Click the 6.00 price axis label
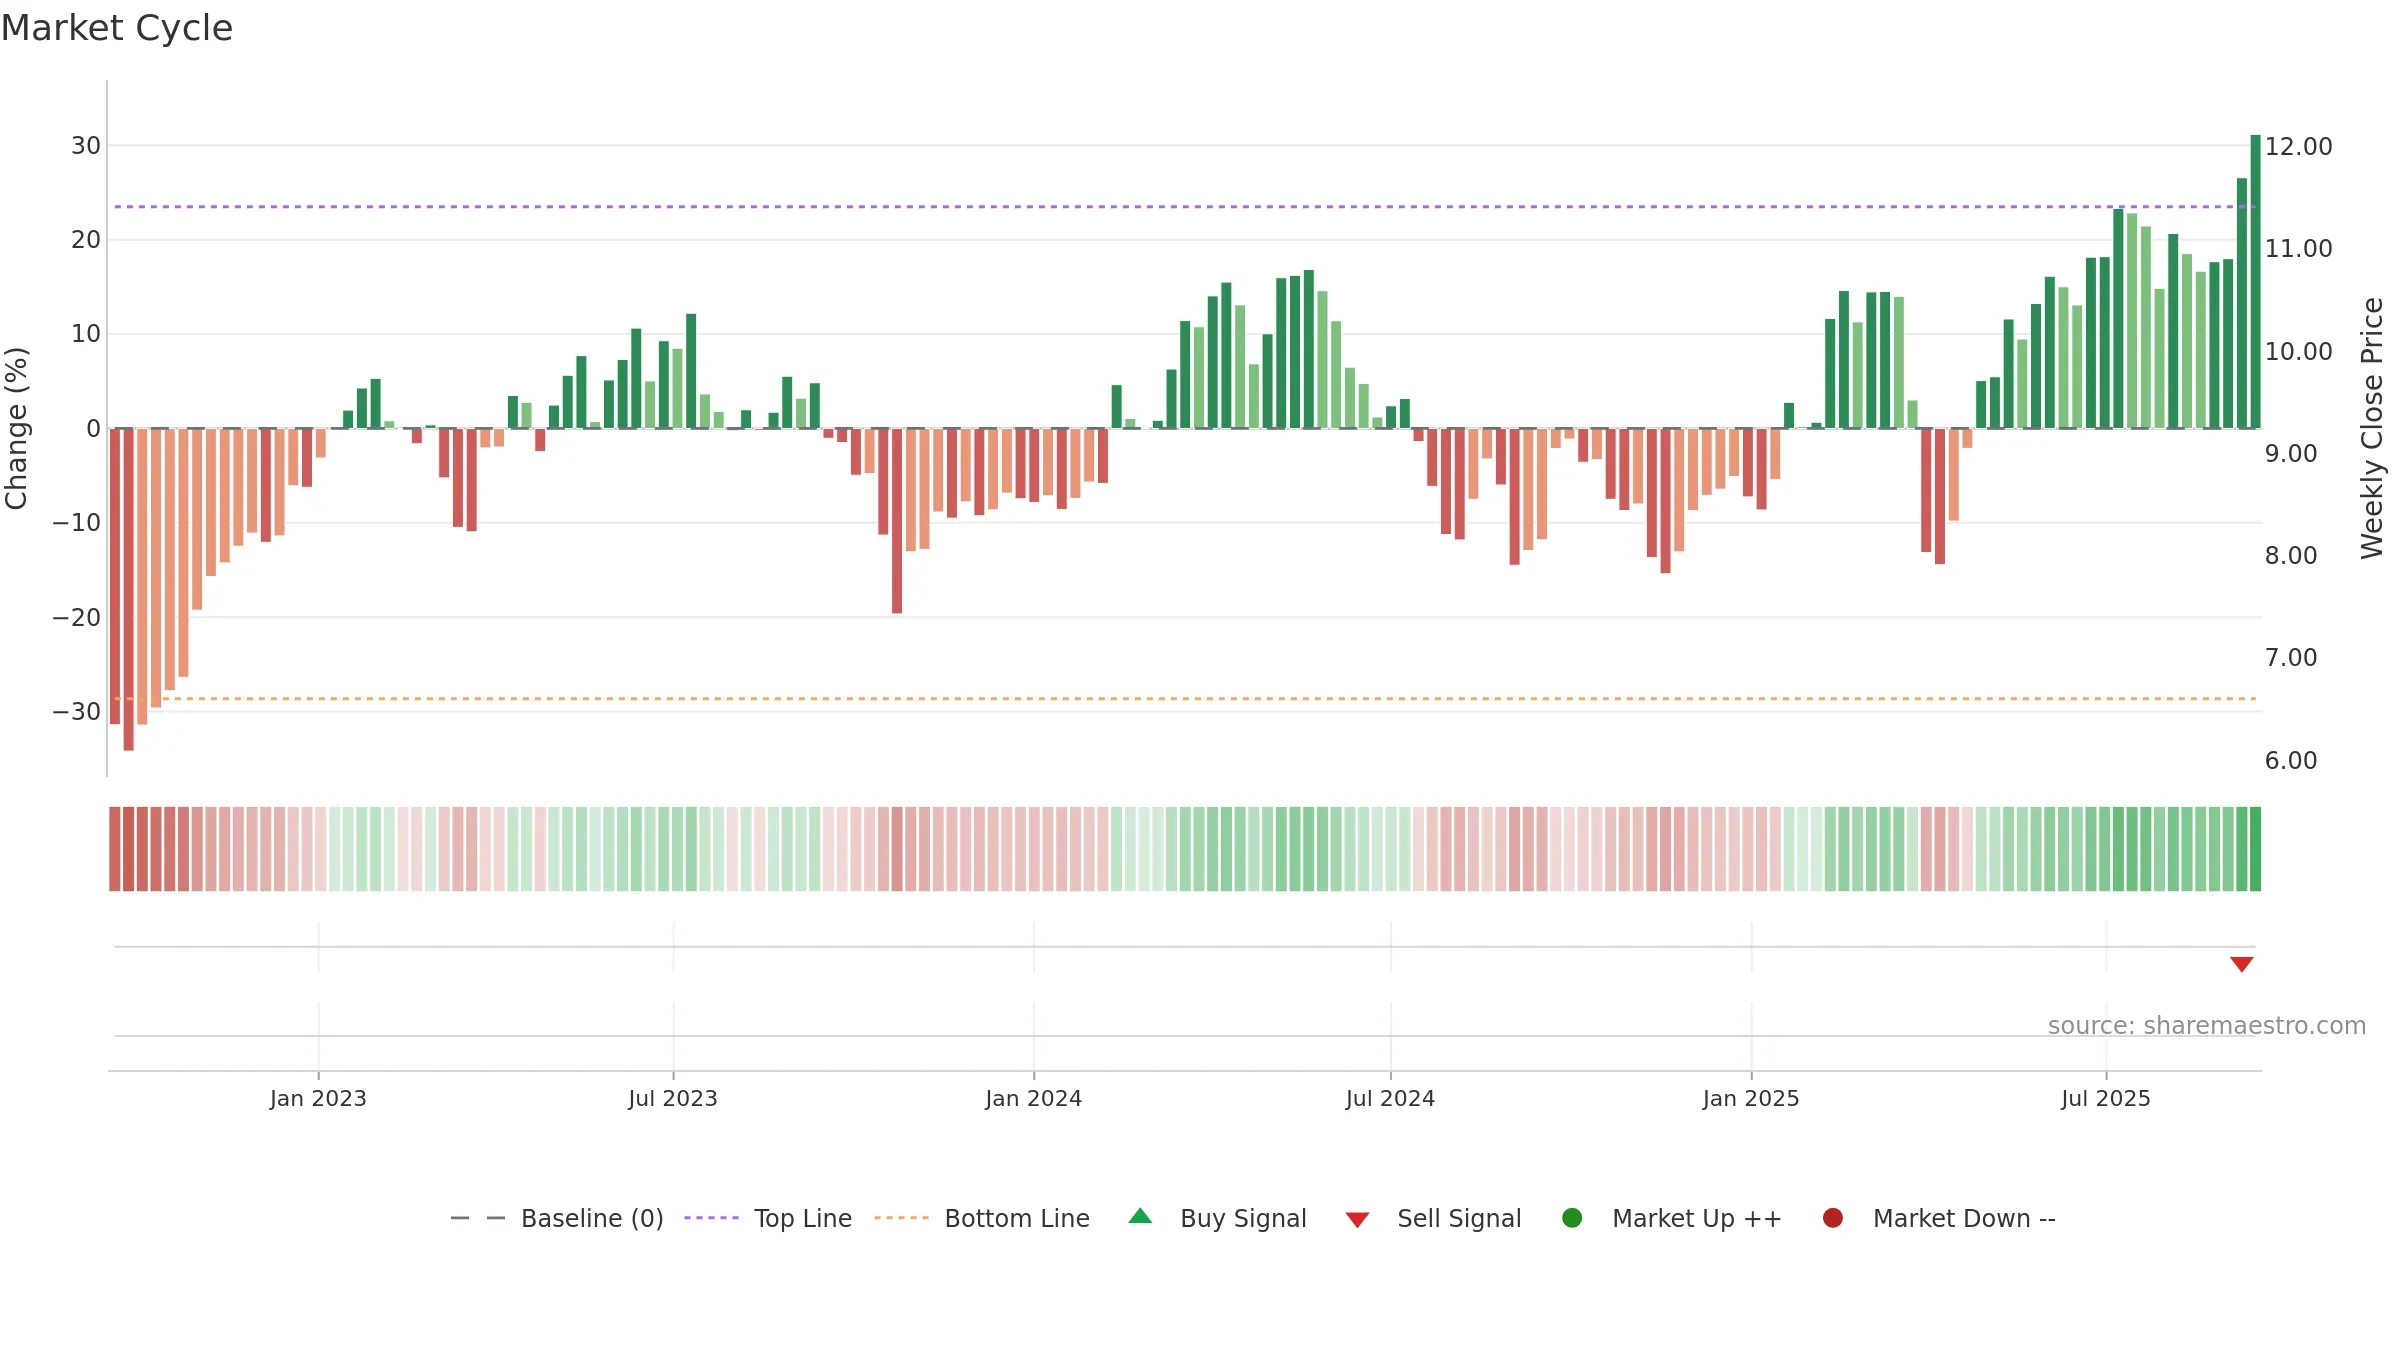 pos(2291,761)
